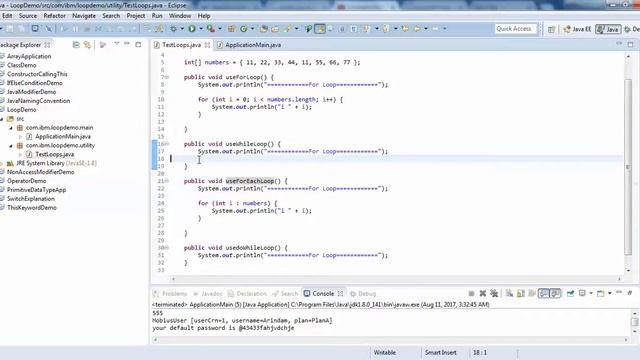Select the SwitchExplanation project

pos(31,199)
